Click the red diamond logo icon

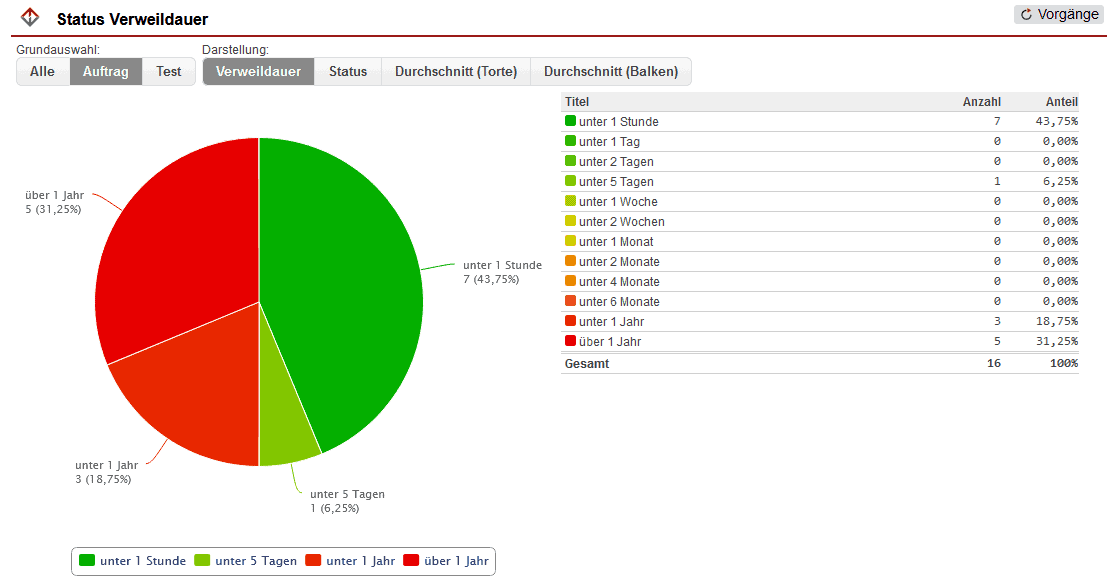click(x=31, y=17)
